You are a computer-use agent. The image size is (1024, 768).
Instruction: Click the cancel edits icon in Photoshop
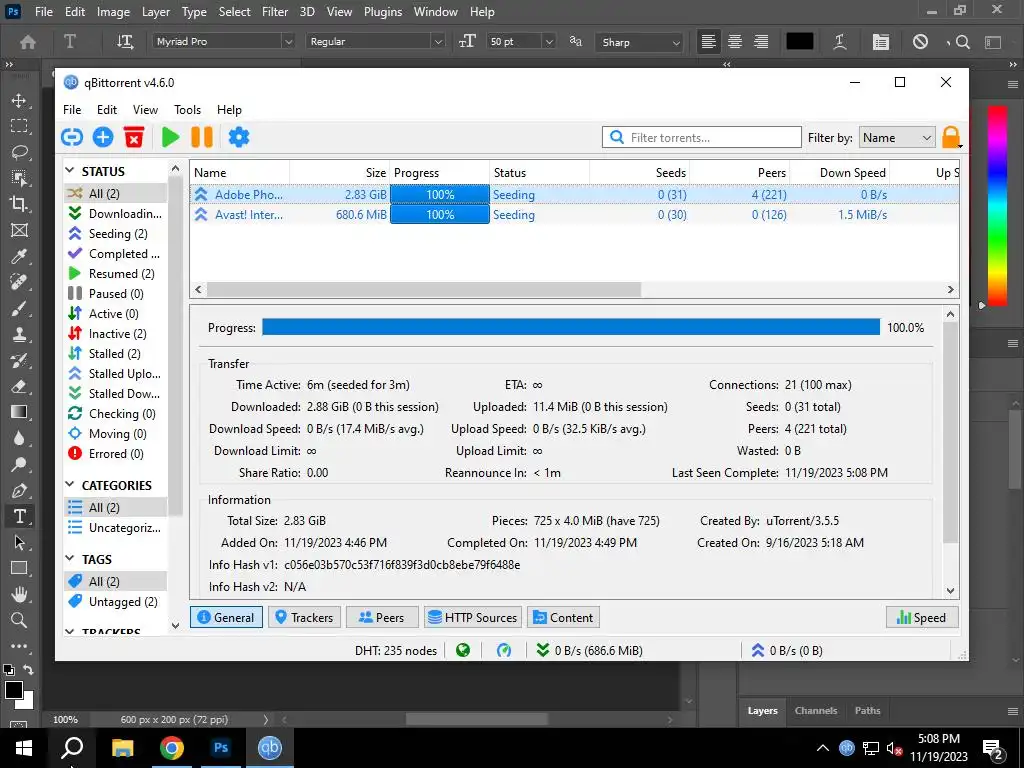920,42
